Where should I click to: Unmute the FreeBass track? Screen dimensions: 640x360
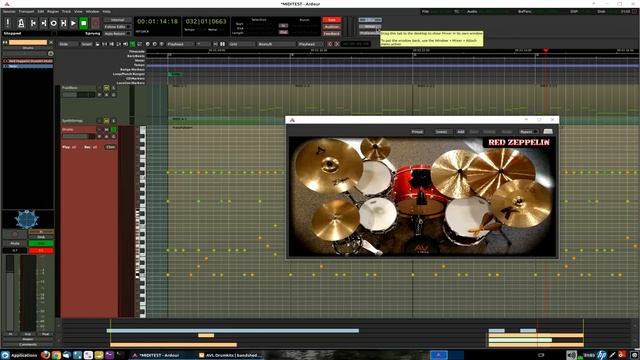(x=107, y=88)
